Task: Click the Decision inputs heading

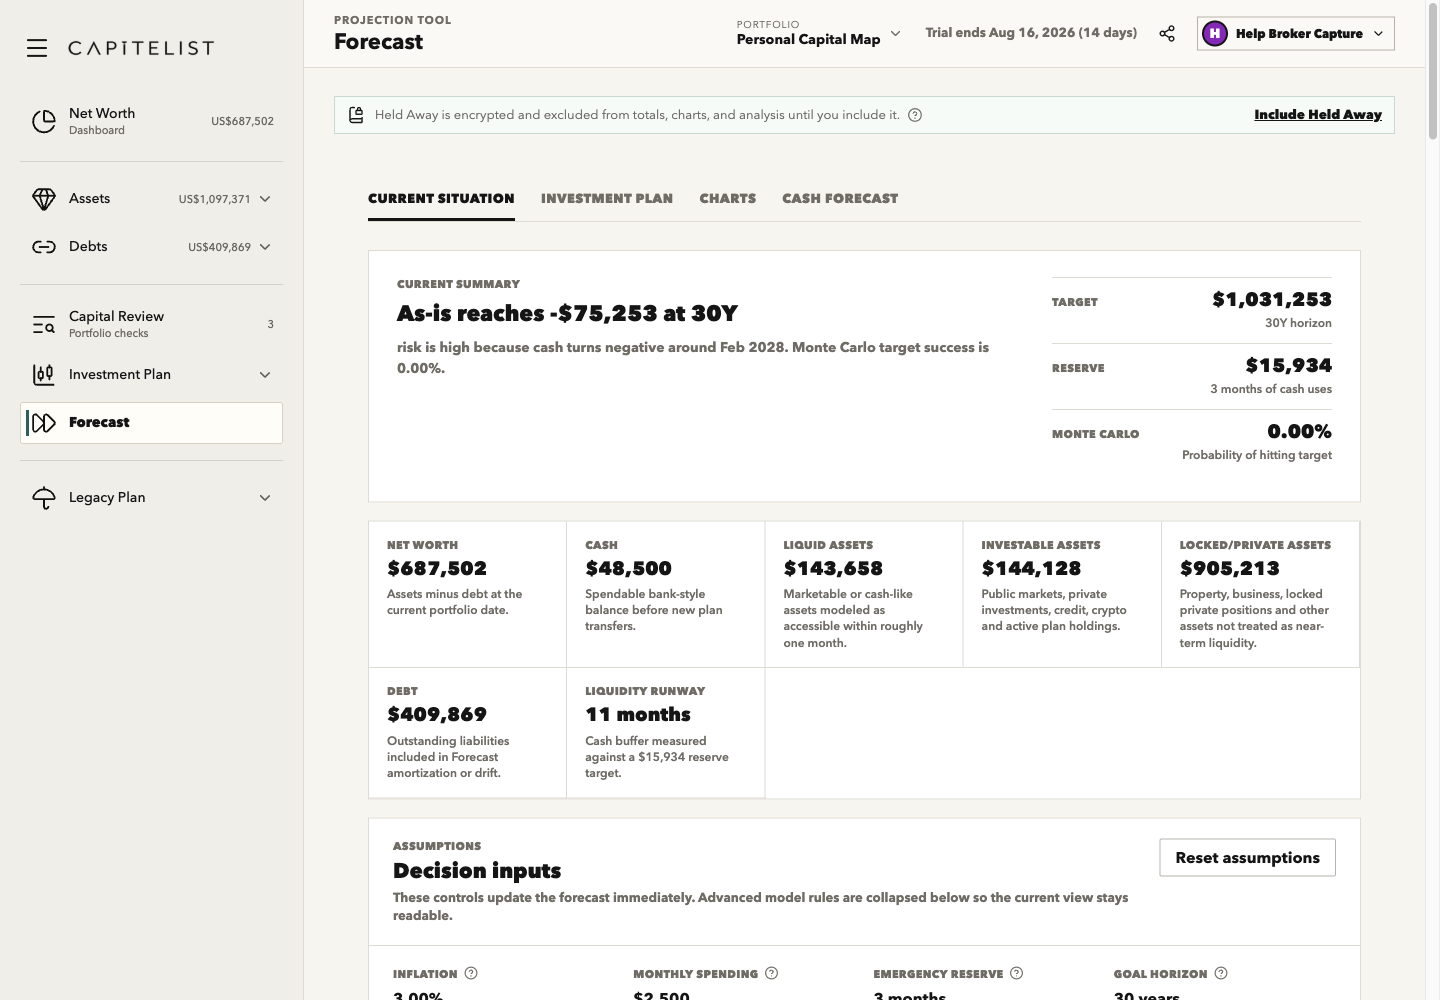Action: [x=477, y=870]
